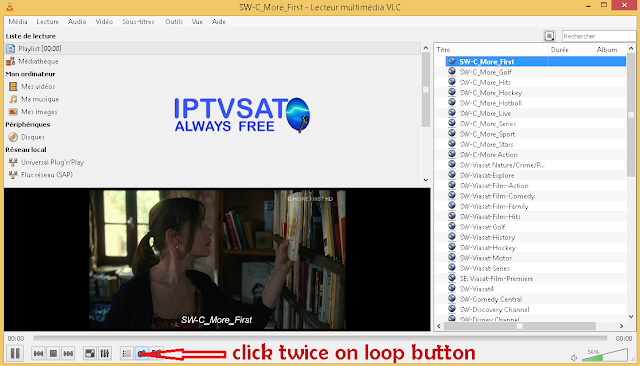
Task: Open the Sous-titres menu
Action: coord(138,22)
